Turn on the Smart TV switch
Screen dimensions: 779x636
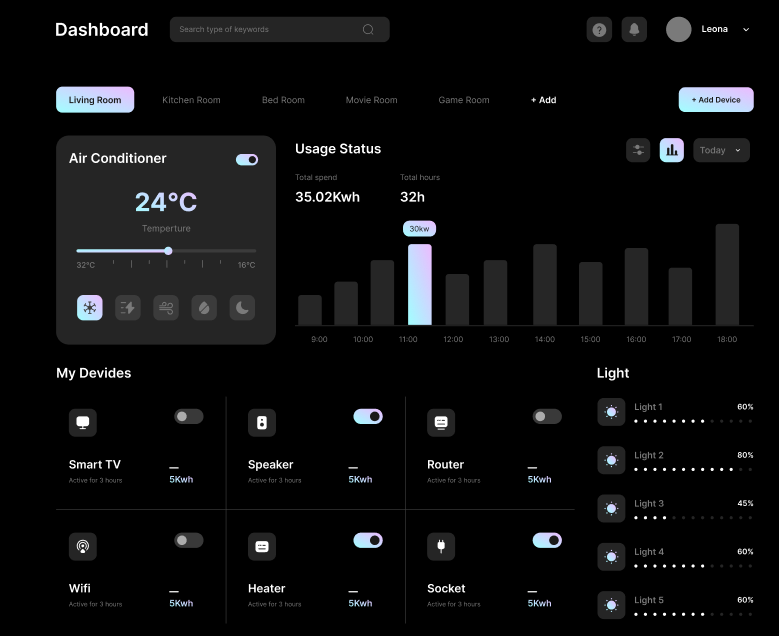click(189, 416)
